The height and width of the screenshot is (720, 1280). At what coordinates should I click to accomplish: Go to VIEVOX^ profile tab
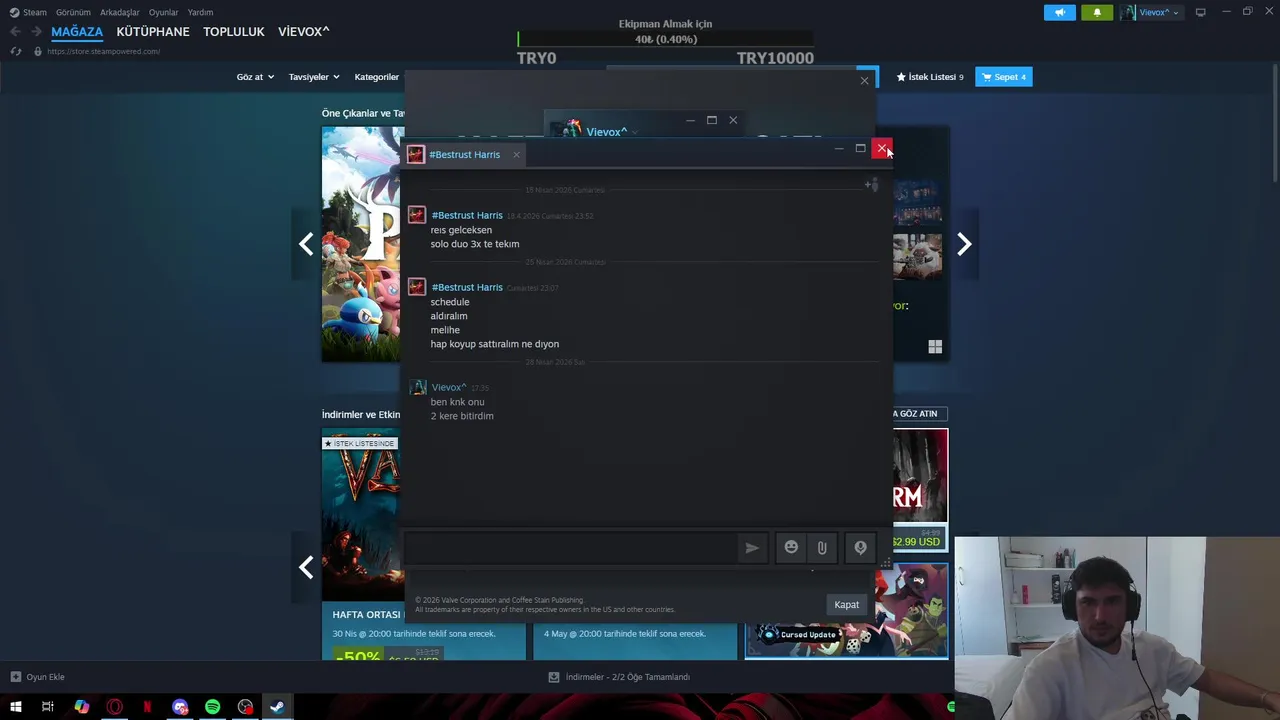pyautogui.click(x=304, y=32)
